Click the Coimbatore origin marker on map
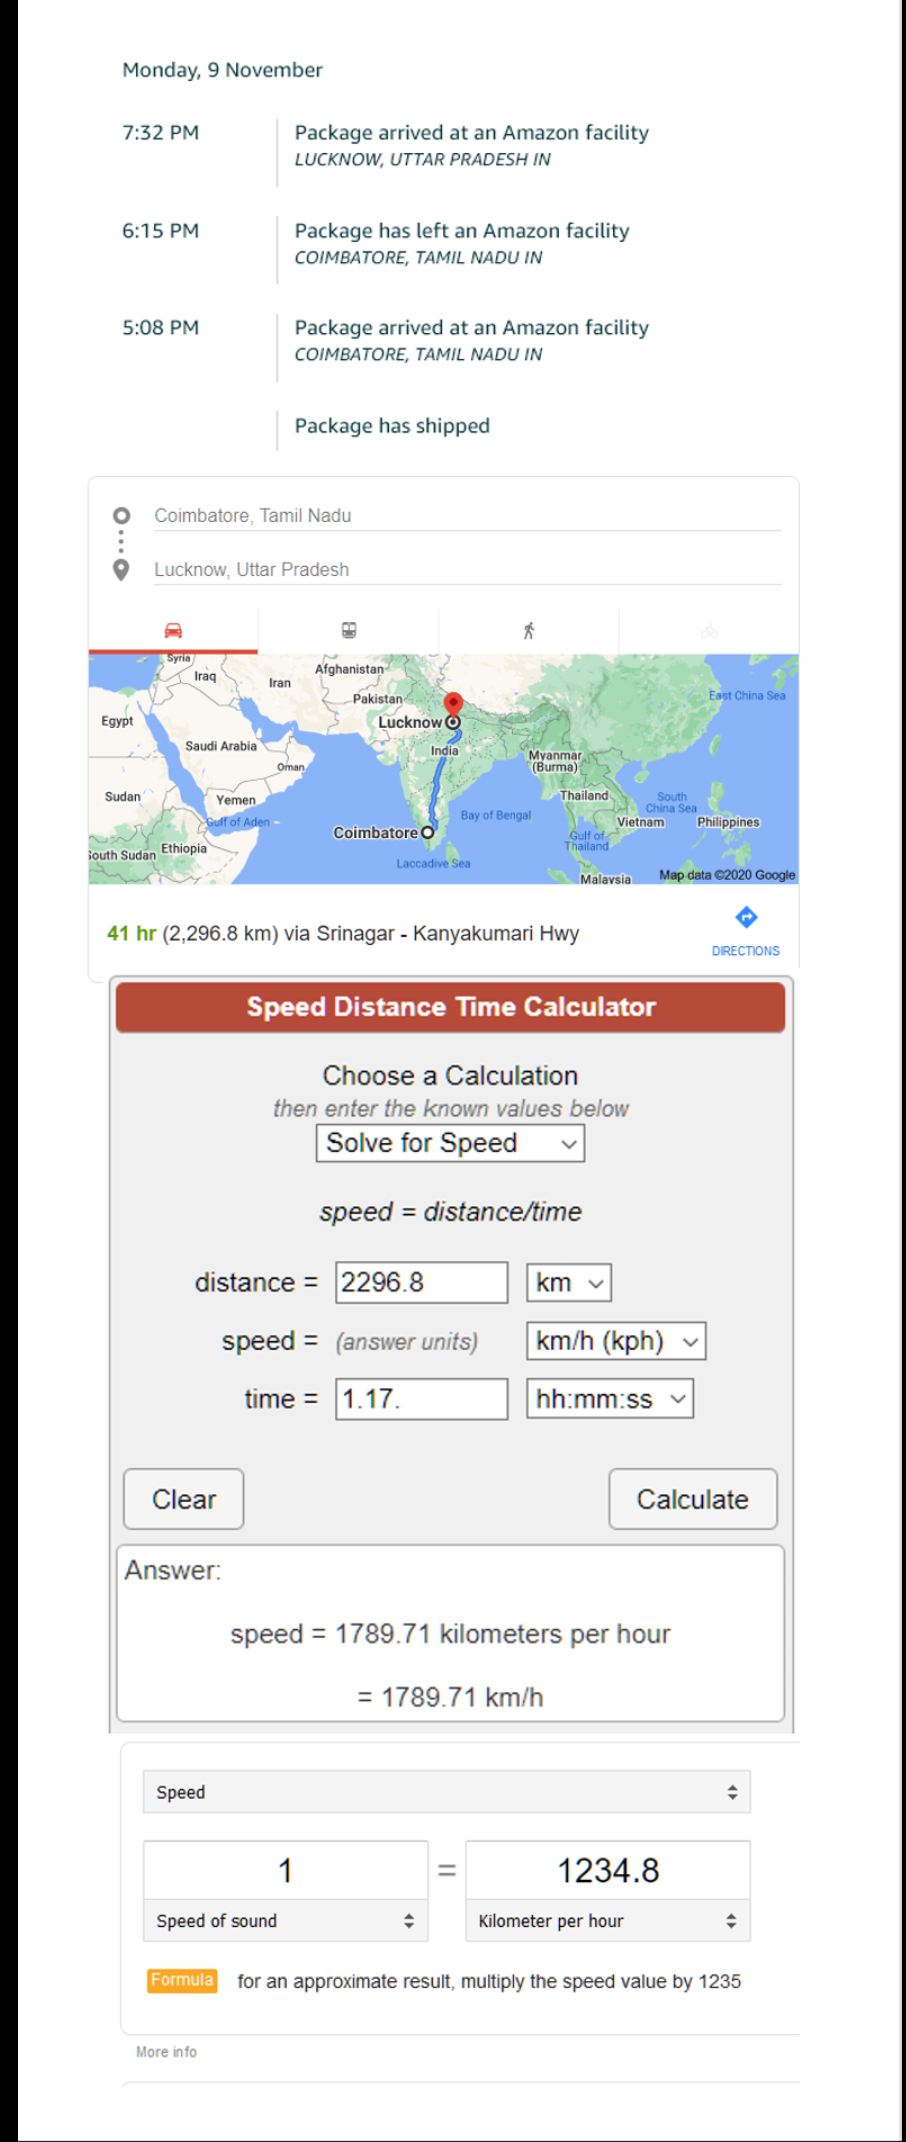The width and height of the screenshot is (906, 2142). pyautogui.click(x=428, y=832)
